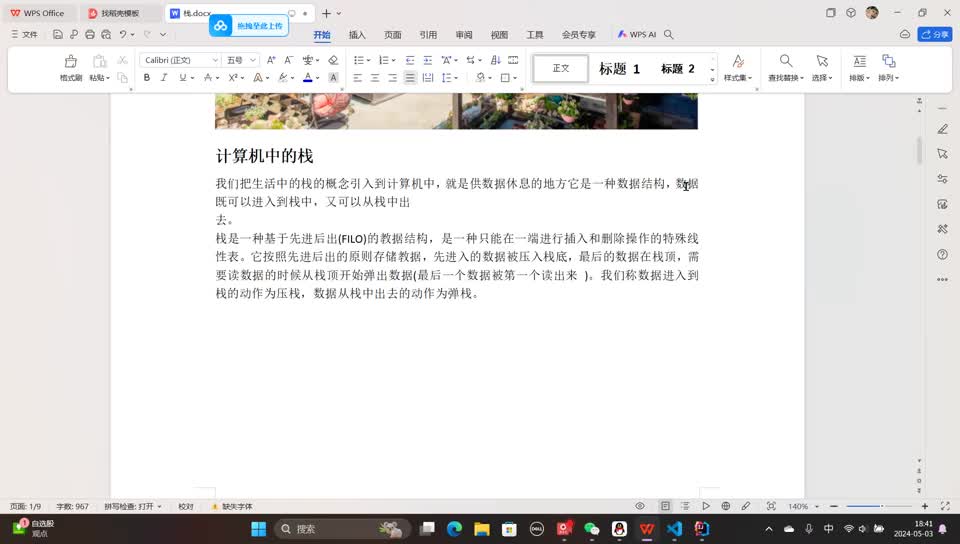Screen dimensions: 960x544
Task: Open the Calibri font name dropdown
Action: pyautogui.click(x=180, y=60)
